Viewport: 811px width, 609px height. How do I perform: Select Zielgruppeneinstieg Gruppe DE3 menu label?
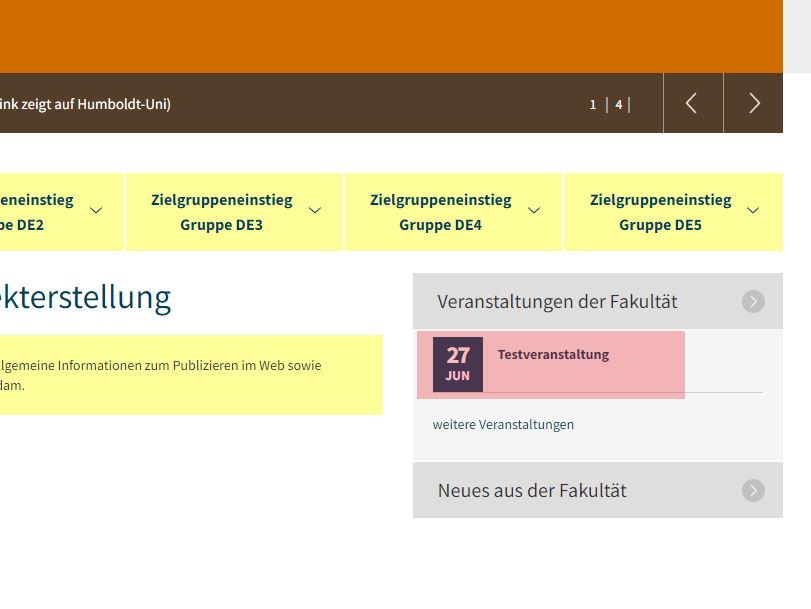222,212
